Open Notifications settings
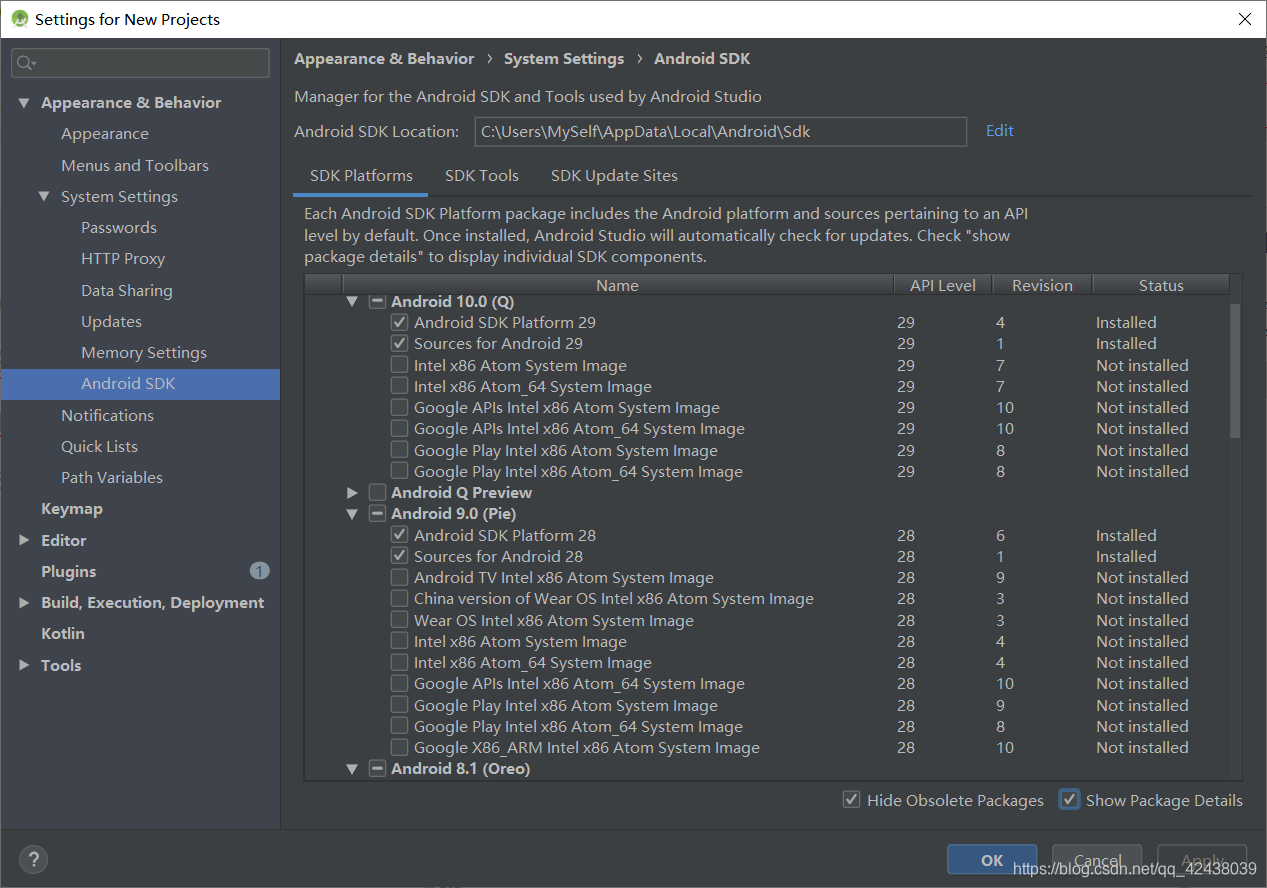The width and height of the screenshot is (1267, 888). [107, 415]
